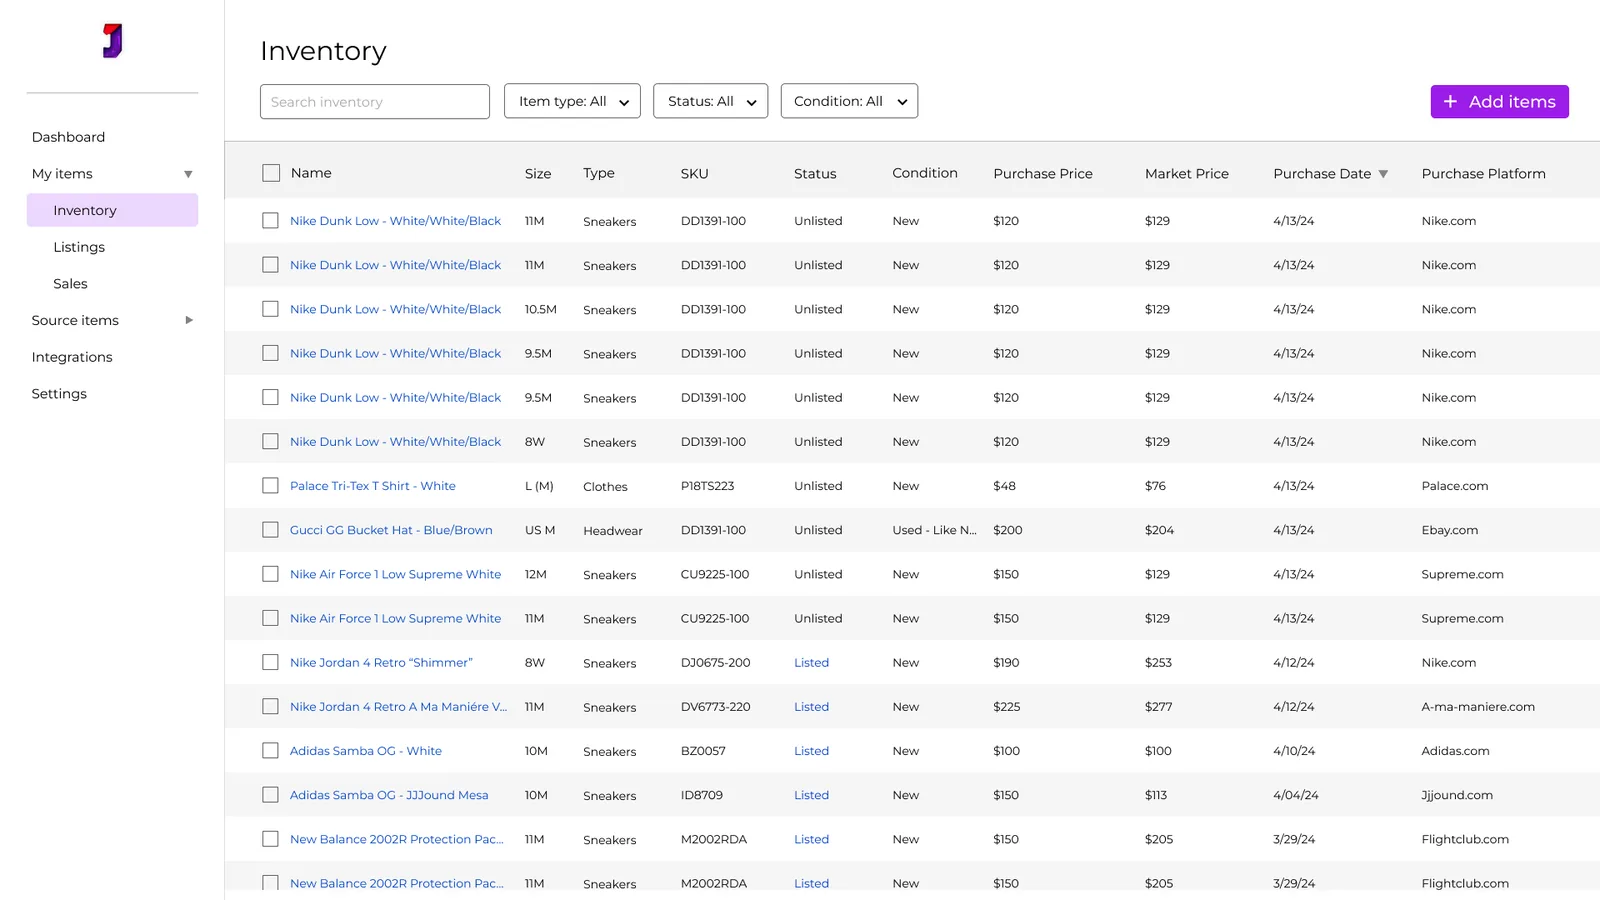This screenshot has height=900, width=1600.
Task: Check the Jordan 4 Retro A Ma Maniére checkbox
Action: click(x=270, y=707)
